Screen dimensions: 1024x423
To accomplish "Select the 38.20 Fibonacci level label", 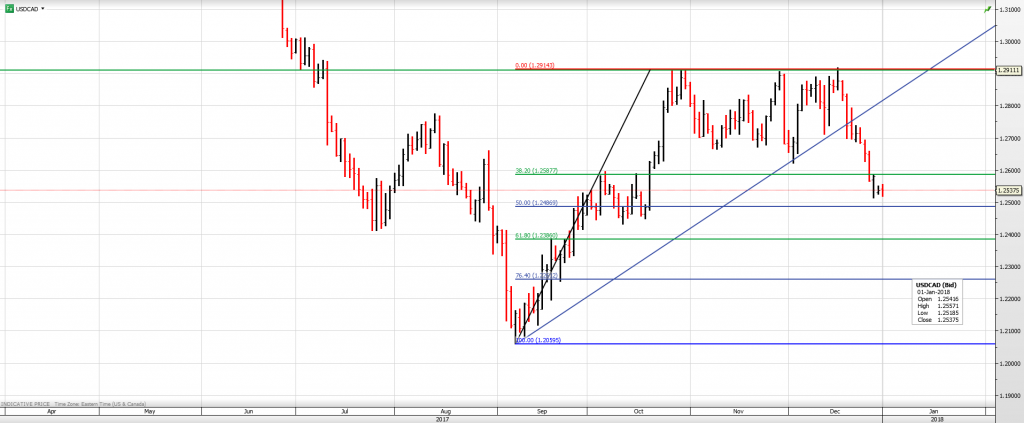I will click(536, 171).
